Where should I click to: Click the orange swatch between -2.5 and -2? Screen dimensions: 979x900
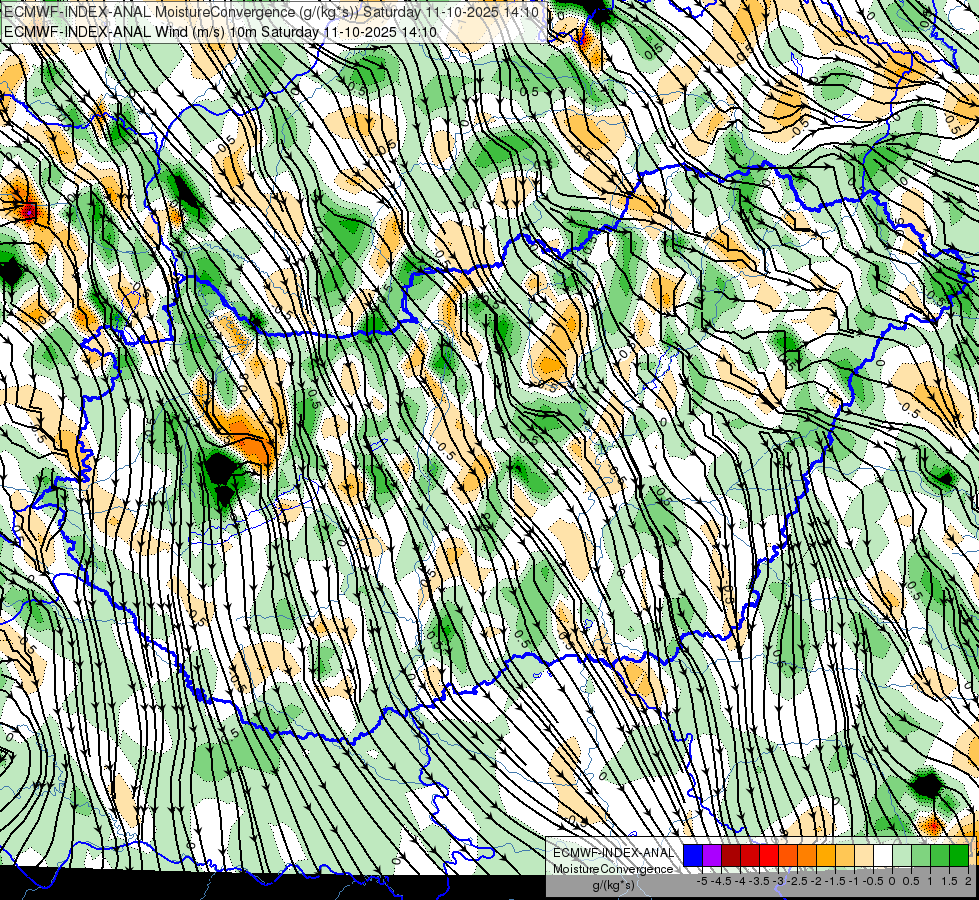click(x=807, y=855)
